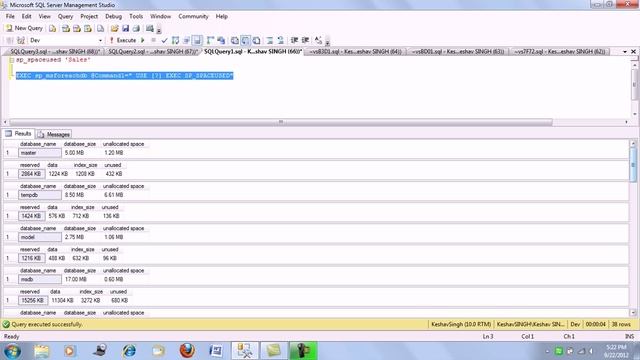The image size is (640, 360).
Task: Click the results pane vertical scrollbar thumb
Action: 633,164
